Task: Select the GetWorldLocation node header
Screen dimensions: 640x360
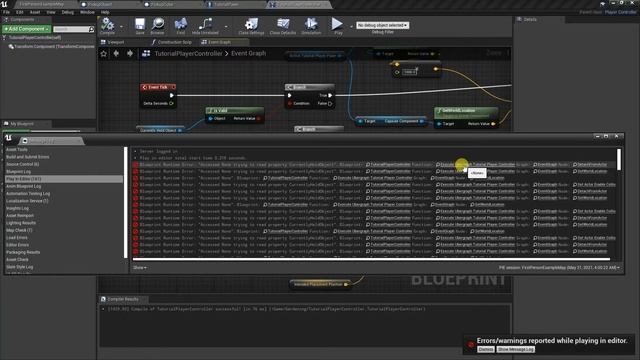Action: [x=466, y=111]
